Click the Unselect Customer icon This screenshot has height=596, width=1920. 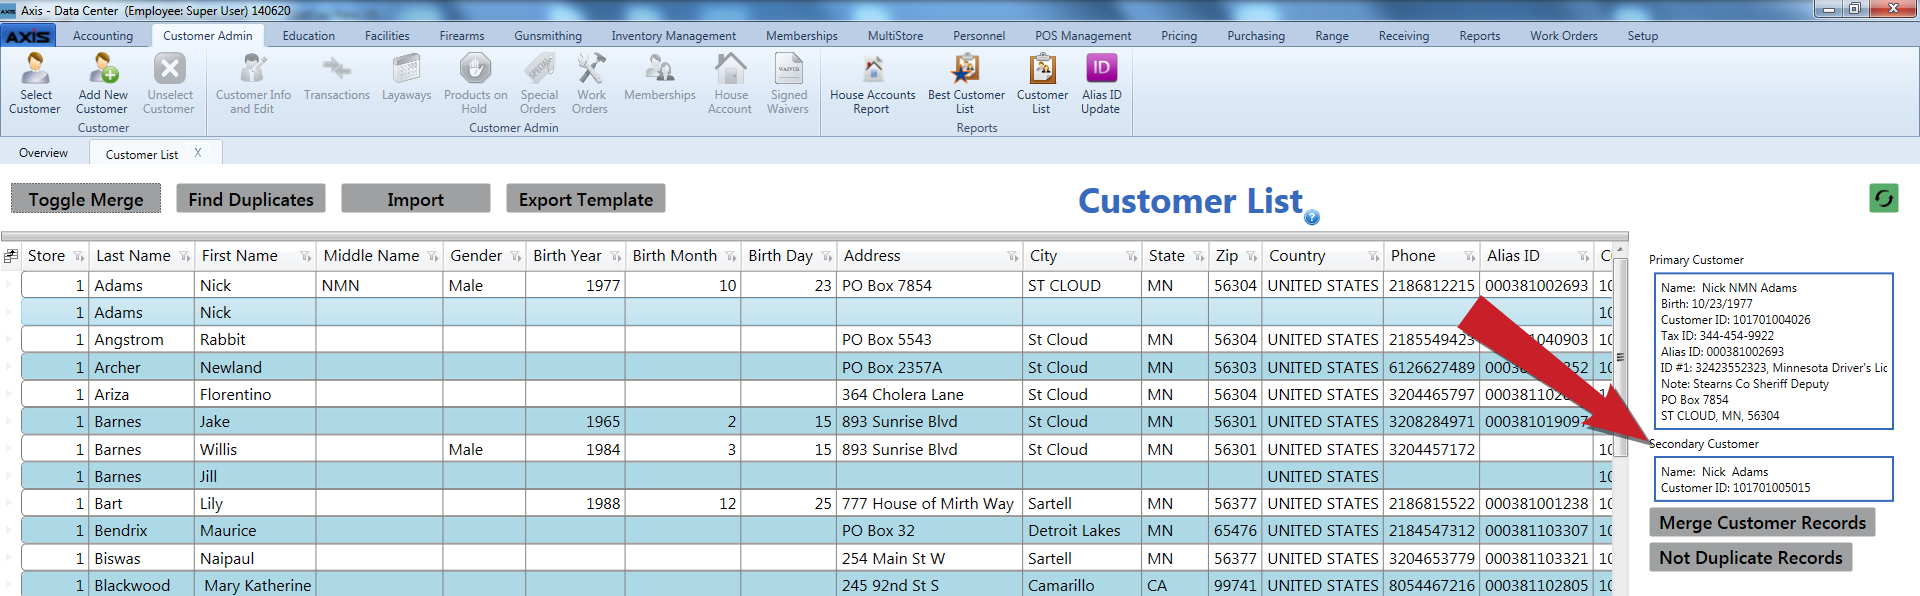pos(169,83)
